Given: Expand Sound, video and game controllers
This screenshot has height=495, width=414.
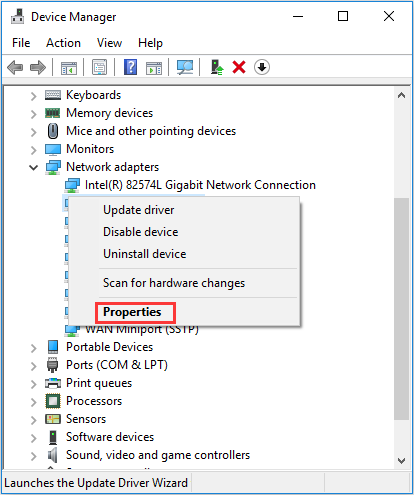Looking at the screenshot, I should tap(33, 456).
